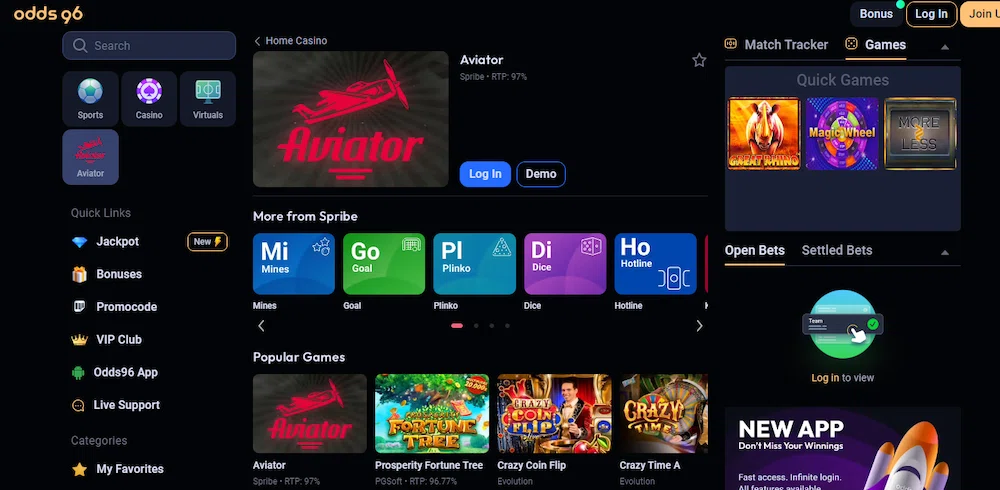Click into the Search field
This screenshot has height=490, width=1000.
149,45
